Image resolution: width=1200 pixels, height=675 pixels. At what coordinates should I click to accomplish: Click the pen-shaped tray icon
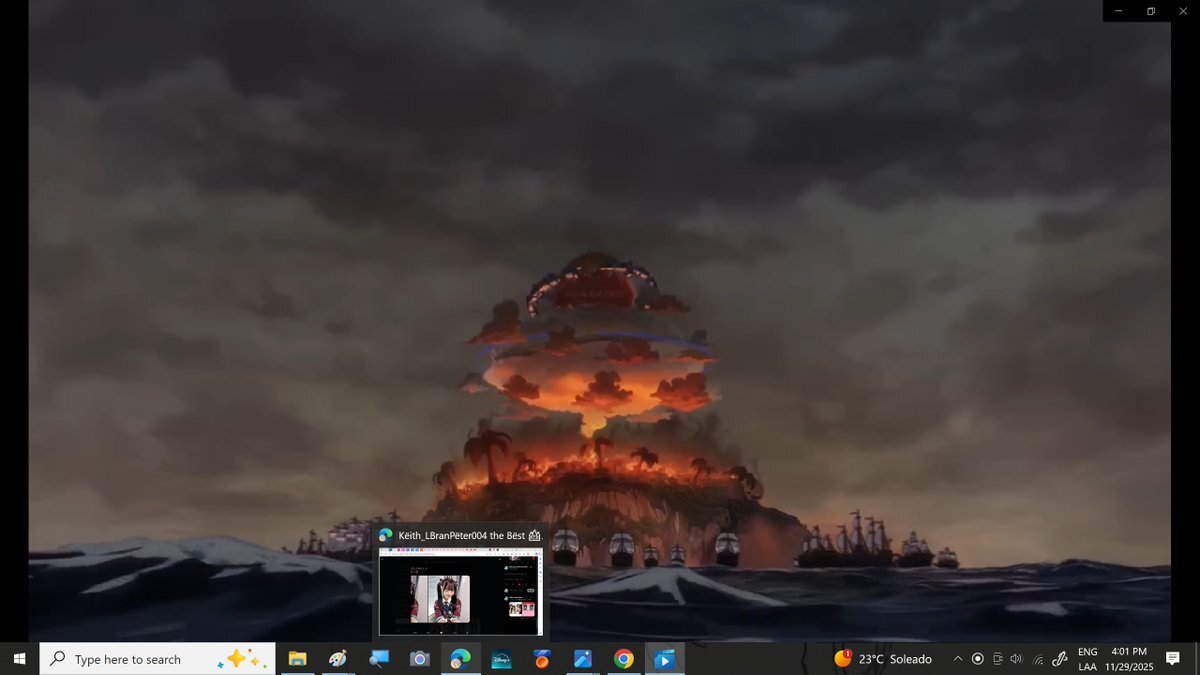[1060, 659]
